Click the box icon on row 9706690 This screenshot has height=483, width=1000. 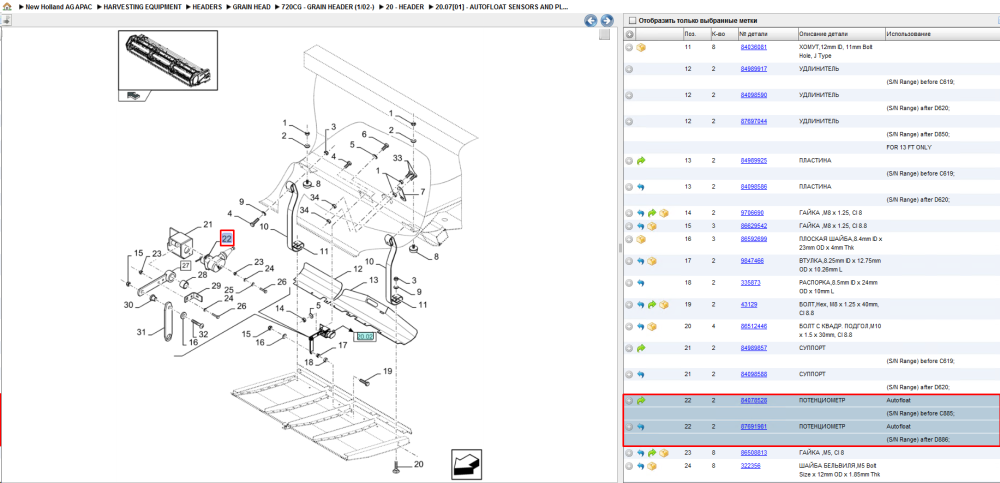coord(664,213)
